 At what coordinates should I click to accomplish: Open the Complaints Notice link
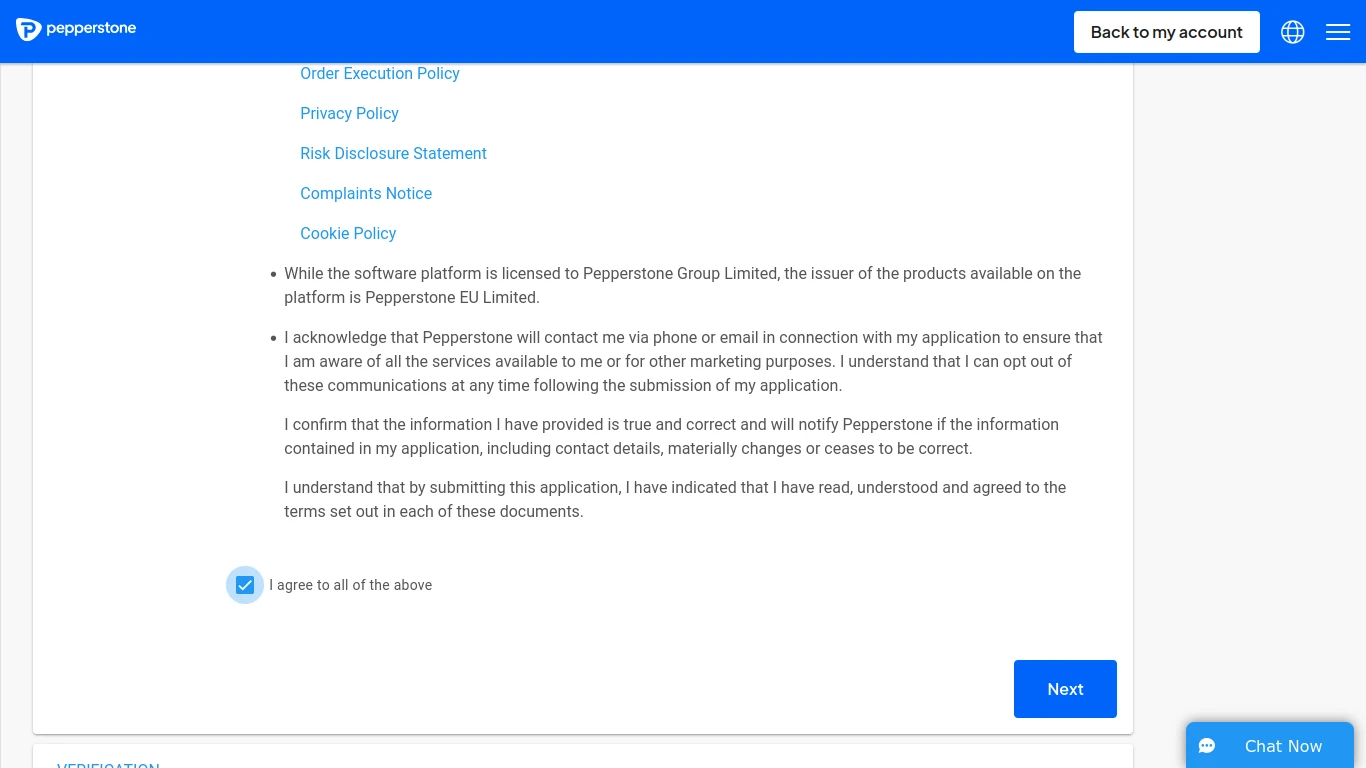(366, 193)
